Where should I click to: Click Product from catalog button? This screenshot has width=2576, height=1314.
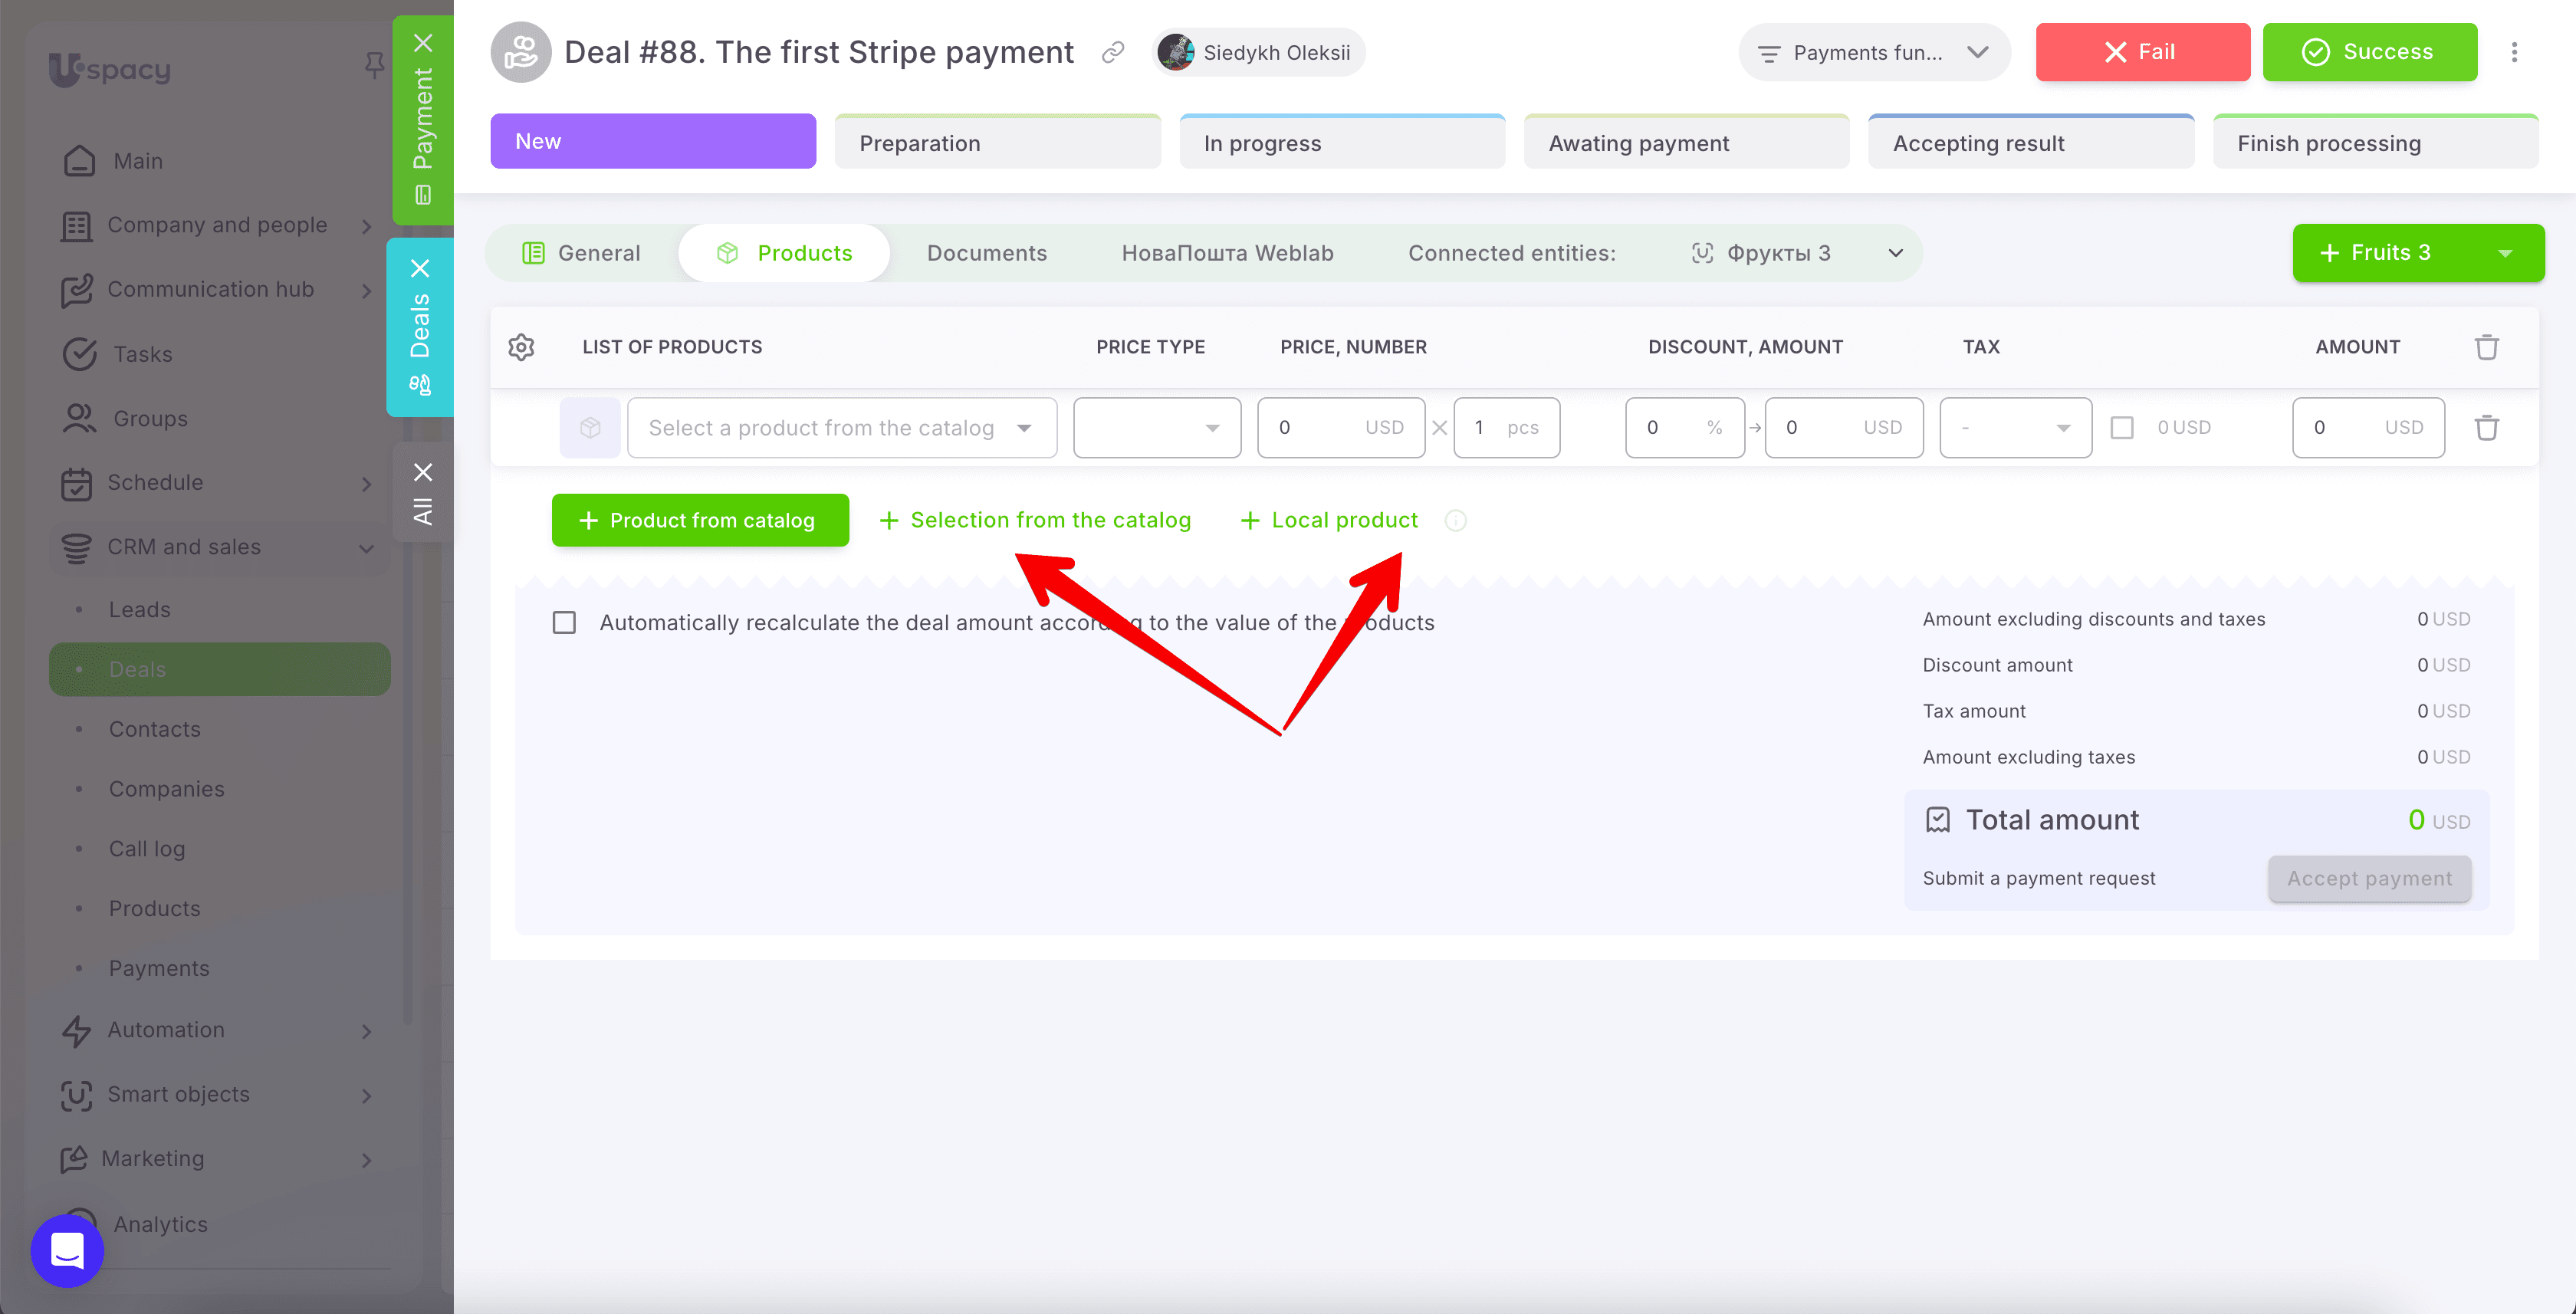(x=700, y=520)
